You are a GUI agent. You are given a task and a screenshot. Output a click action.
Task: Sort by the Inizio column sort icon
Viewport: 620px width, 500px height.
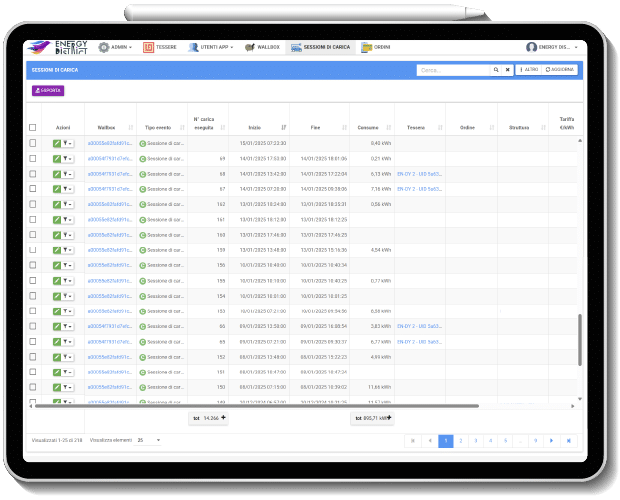tap(284, 127)
